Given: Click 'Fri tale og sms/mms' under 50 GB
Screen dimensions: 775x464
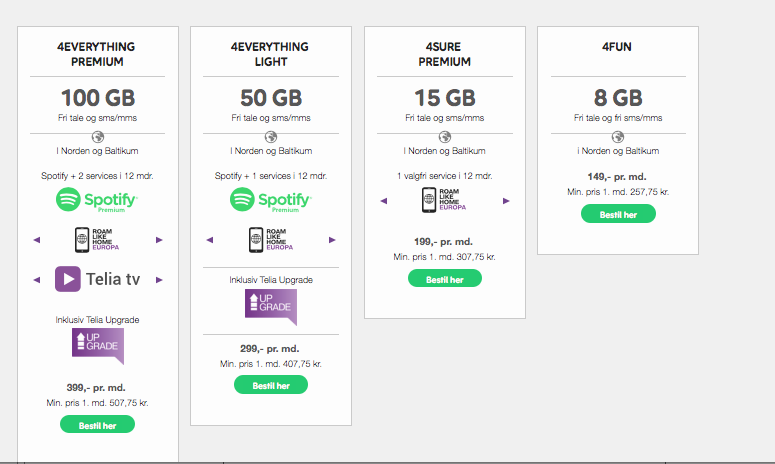Looking at the screenshot, I should coord(271,118).
